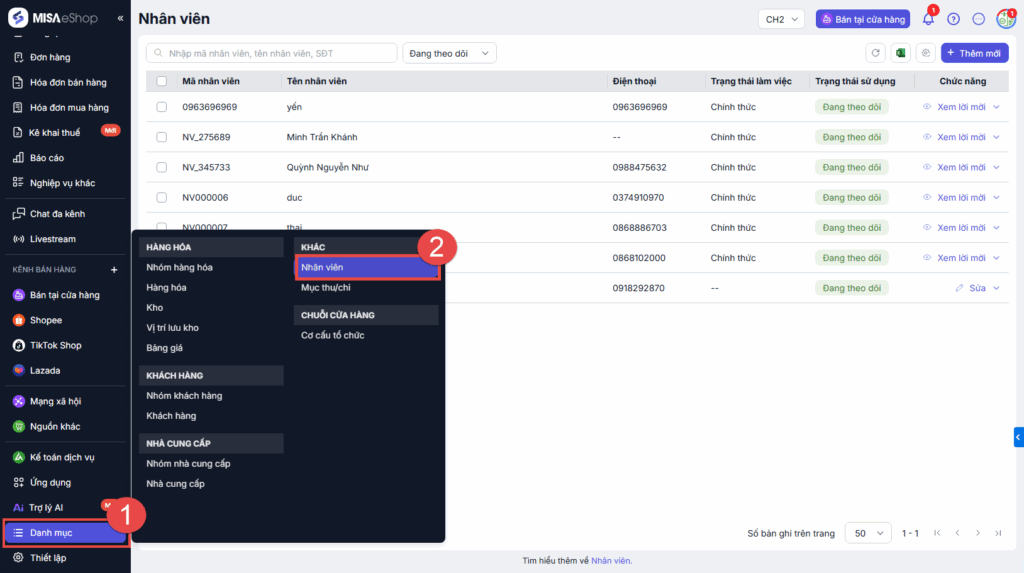Image resolution: width=1024 pixels, height=573 pixels.
Task: Expand actions arrow for NV000006 row
Action: click(x=997, y=197)
